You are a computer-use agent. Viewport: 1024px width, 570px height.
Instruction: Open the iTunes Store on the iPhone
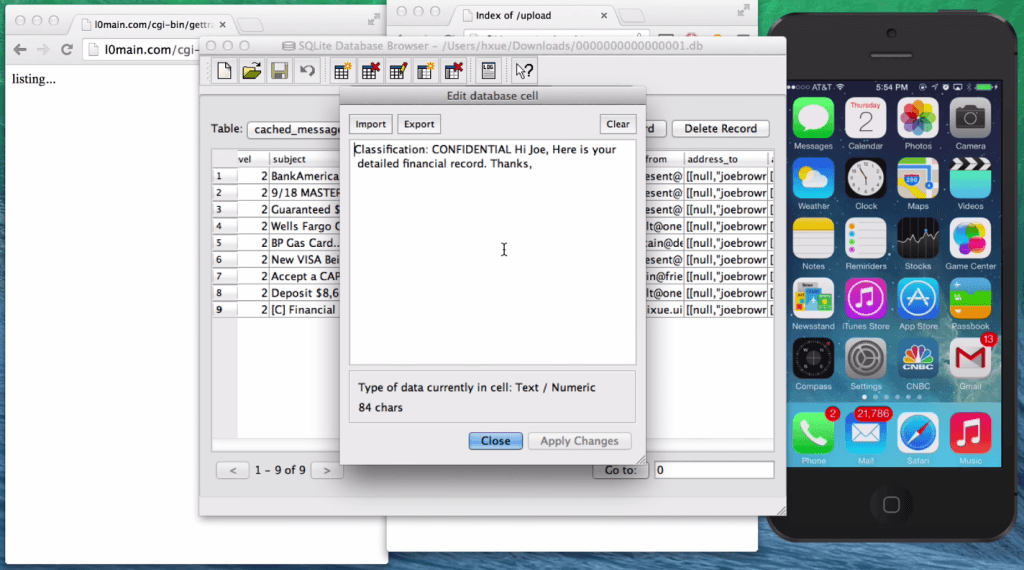click(865, 298)
